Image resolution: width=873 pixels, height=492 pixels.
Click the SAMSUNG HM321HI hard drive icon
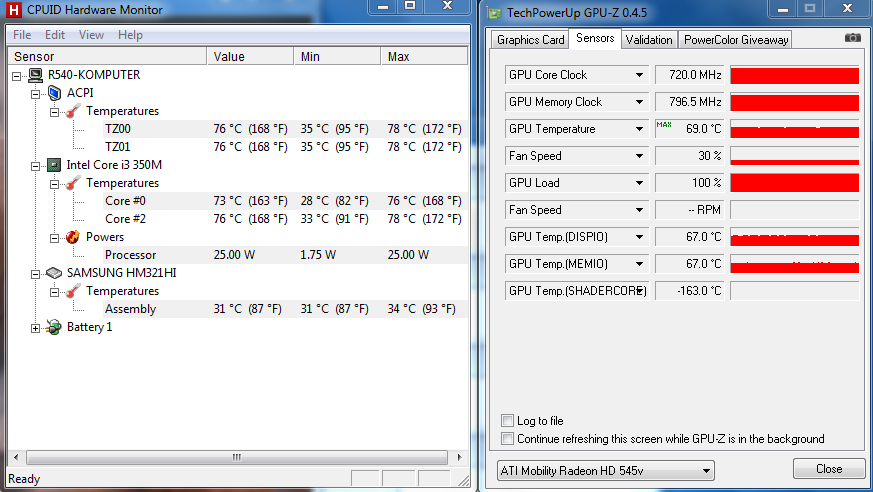(54, 273)
